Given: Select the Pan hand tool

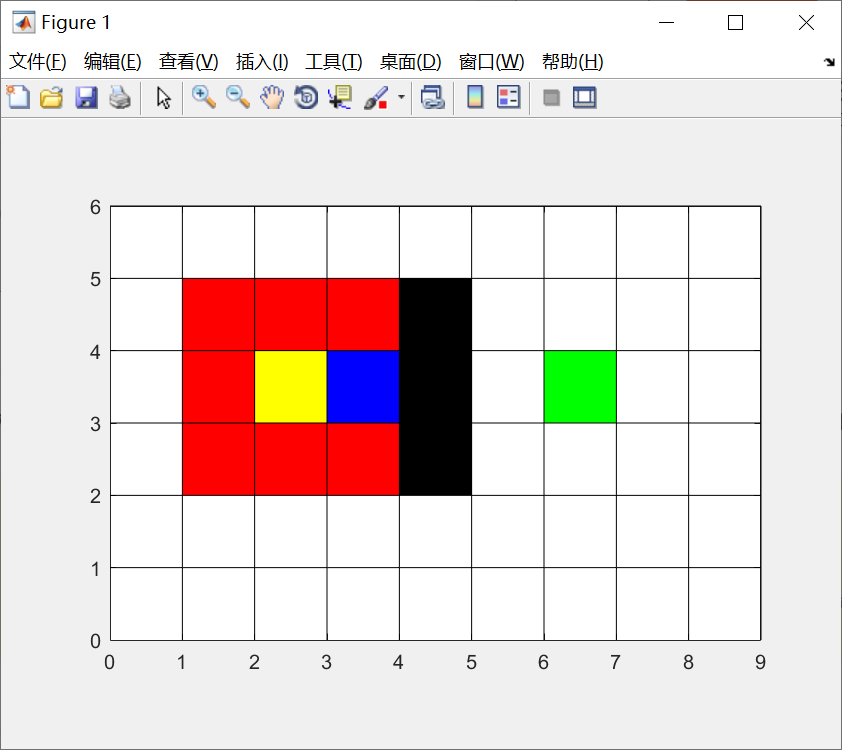Looking at the screenshot, I should coord(272,98).
